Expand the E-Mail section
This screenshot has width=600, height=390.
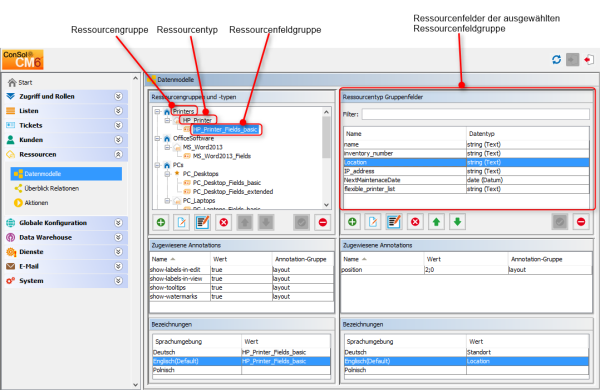tap(119, 266)
